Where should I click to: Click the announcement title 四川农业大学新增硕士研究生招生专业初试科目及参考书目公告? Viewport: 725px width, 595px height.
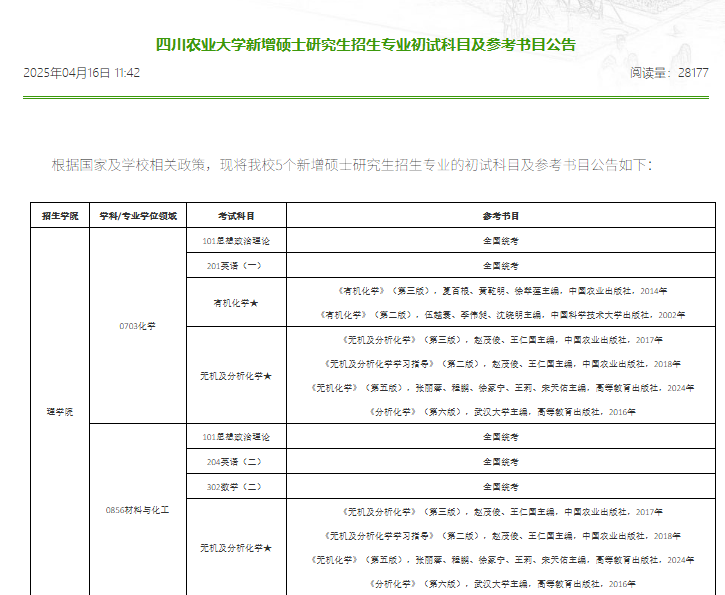[366, 45]
